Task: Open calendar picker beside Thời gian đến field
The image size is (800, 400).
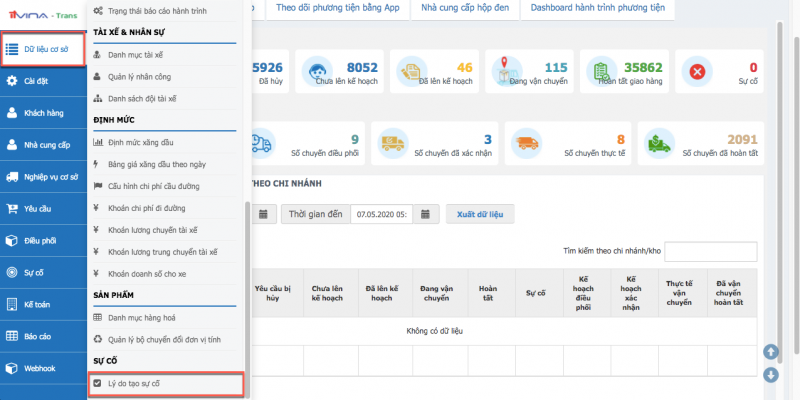Action: coord(427,214)
